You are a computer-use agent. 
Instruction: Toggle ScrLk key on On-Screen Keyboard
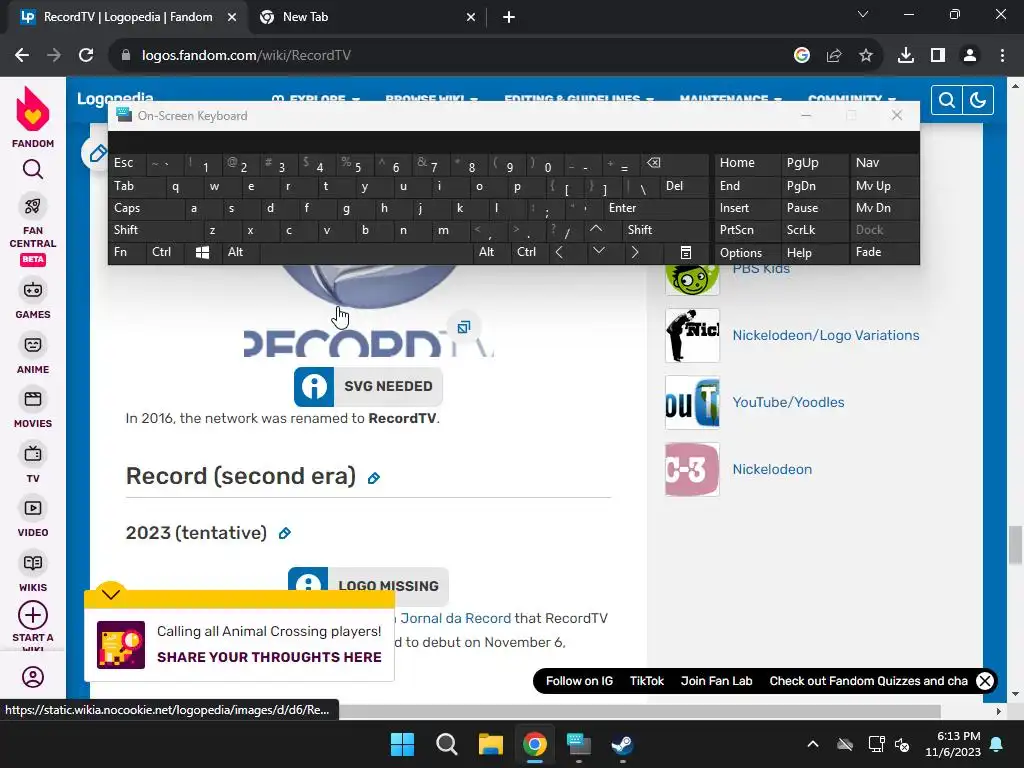click(814, 230)
